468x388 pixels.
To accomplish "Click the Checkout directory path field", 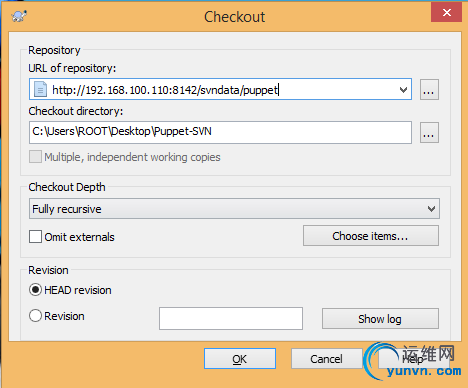I will pyautogui.click(x=220, y=132).
